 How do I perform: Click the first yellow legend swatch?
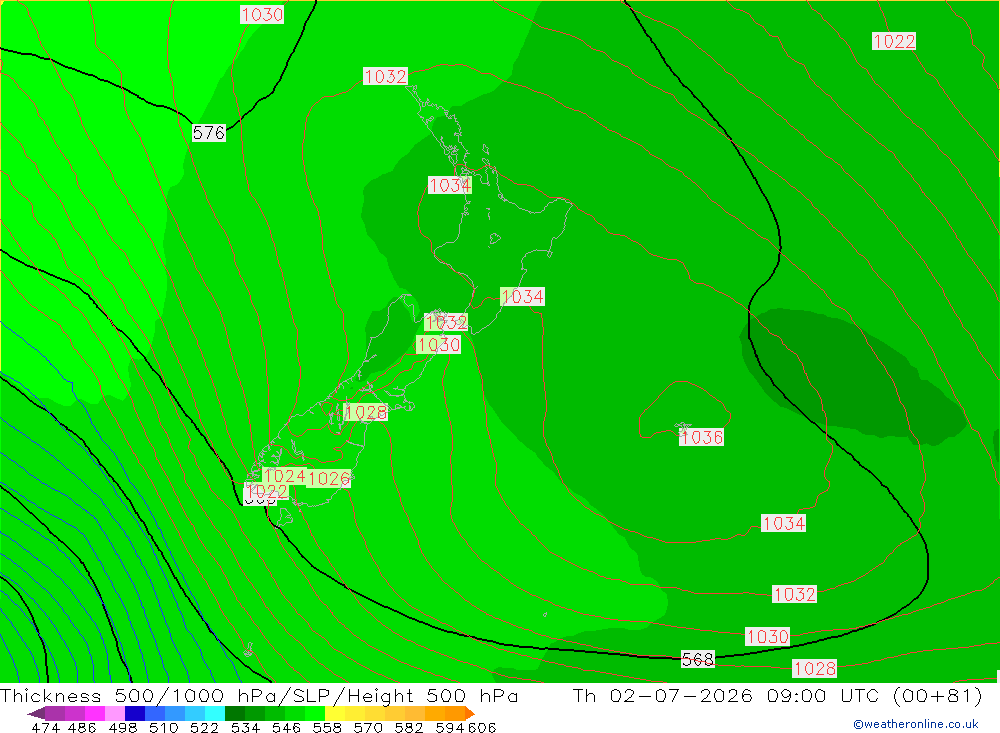tap(335, 713)
